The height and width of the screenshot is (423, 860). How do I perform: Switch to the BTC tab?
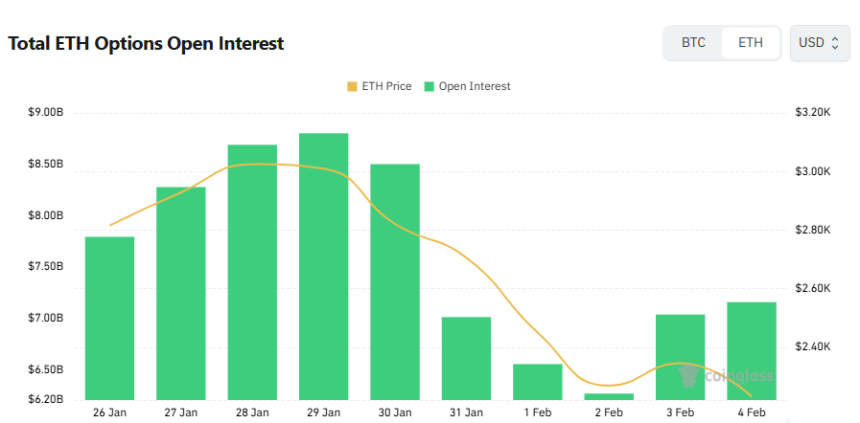tap(693, 43)
